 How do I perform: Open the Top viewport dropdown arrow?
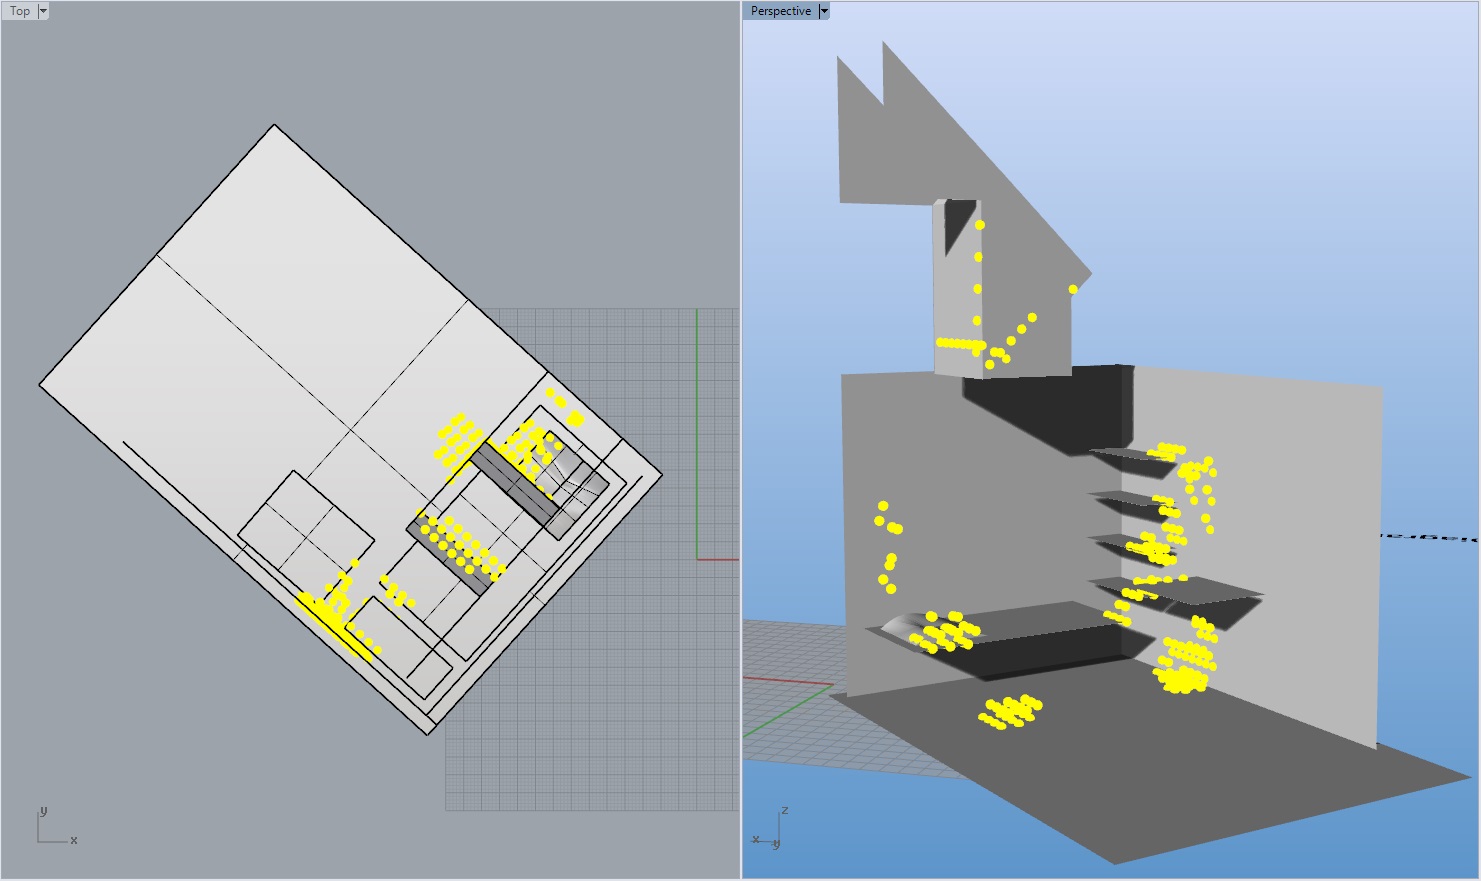[43, 11]
